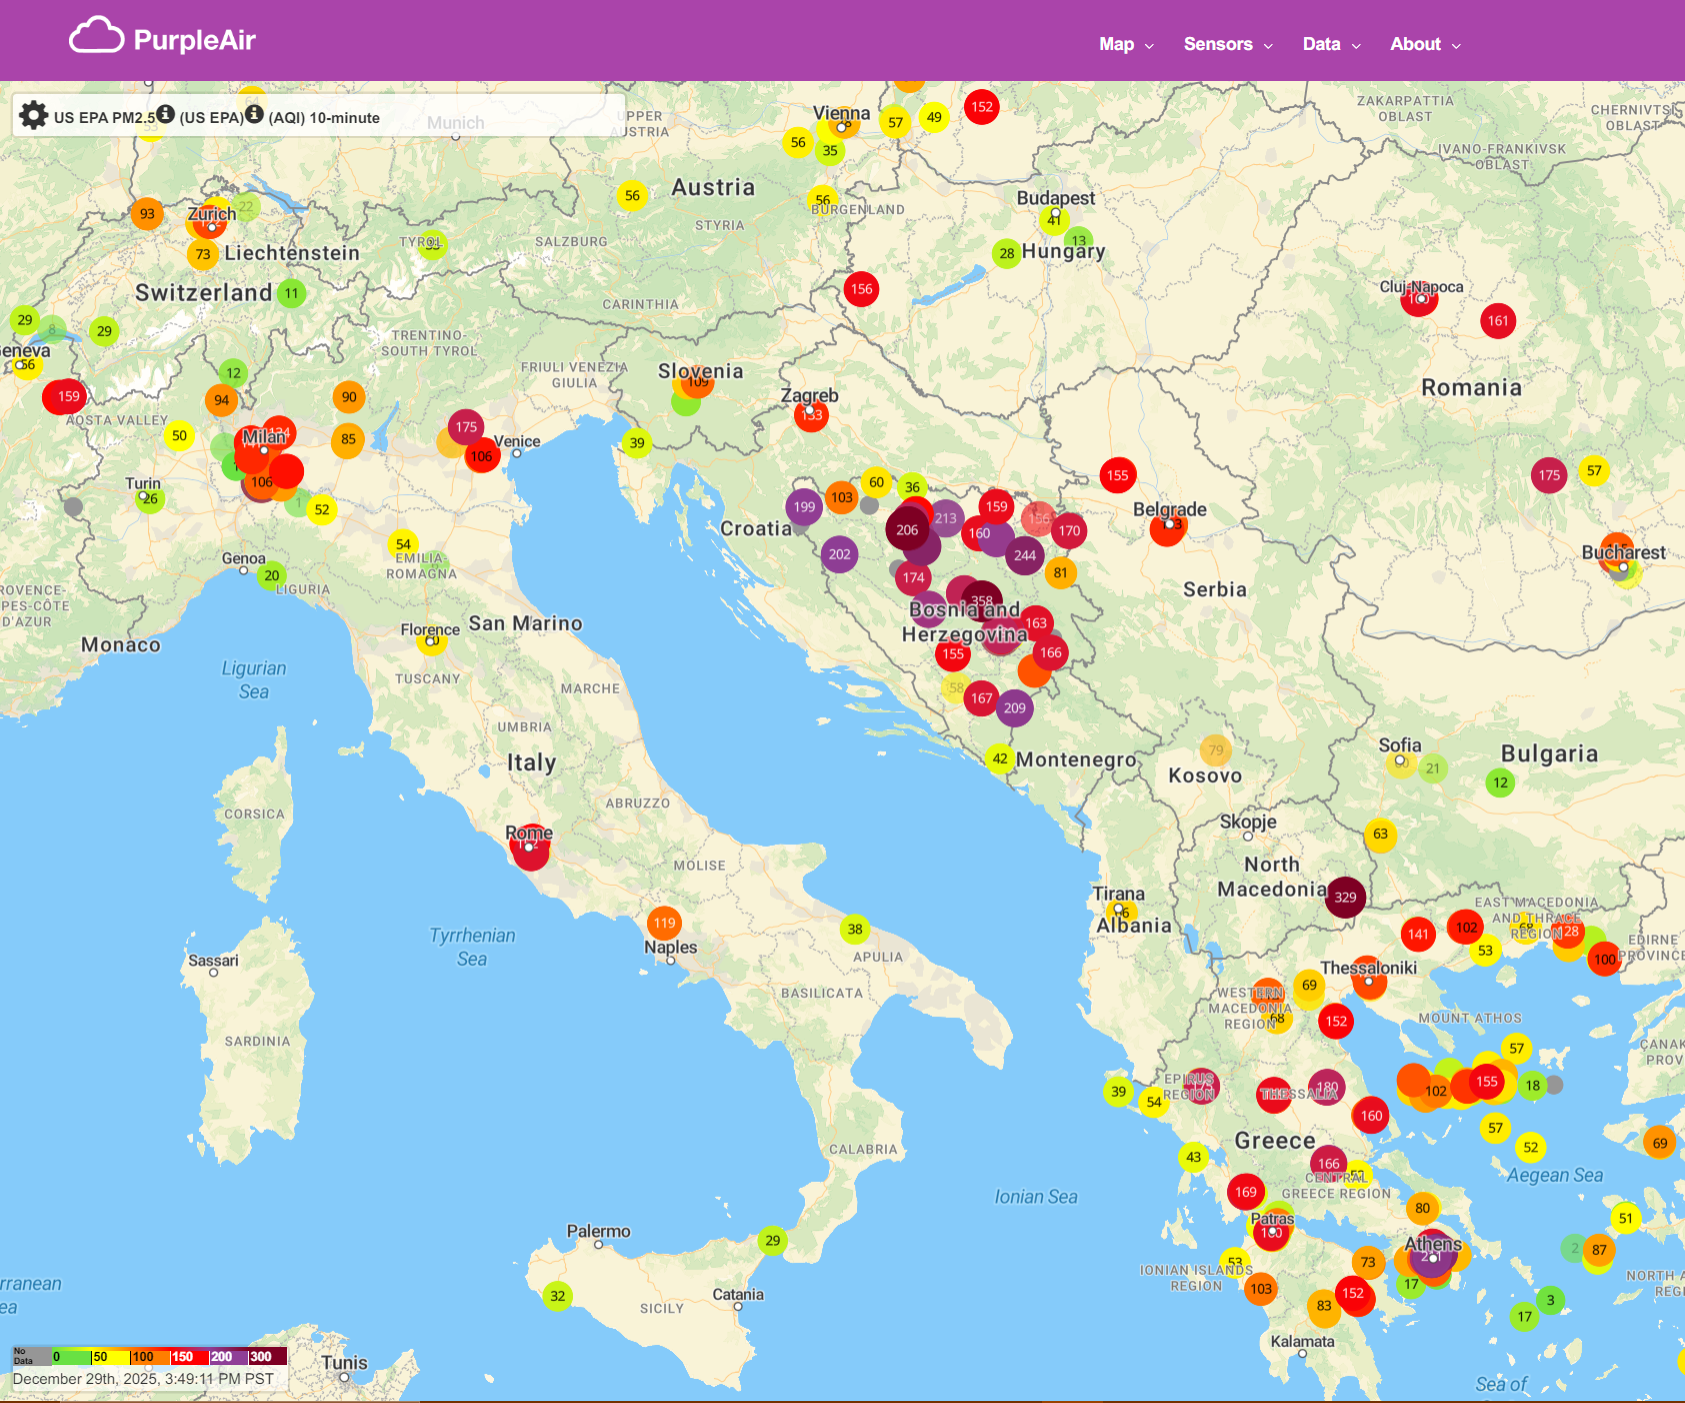The image size is (1685, 1403).
Task: Select the 38 sensor marker in Apulia
Action: coord(855,929)
